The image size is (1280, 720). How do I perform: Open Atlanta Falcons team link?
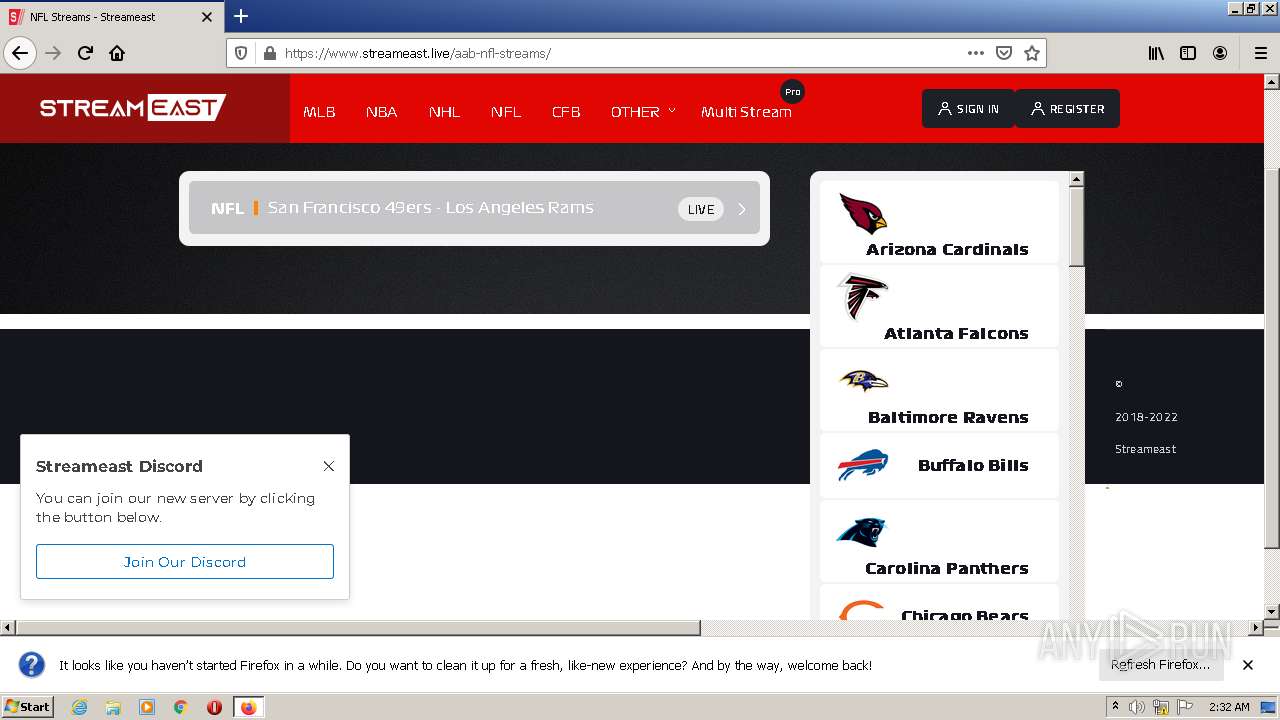pos(939,305)
